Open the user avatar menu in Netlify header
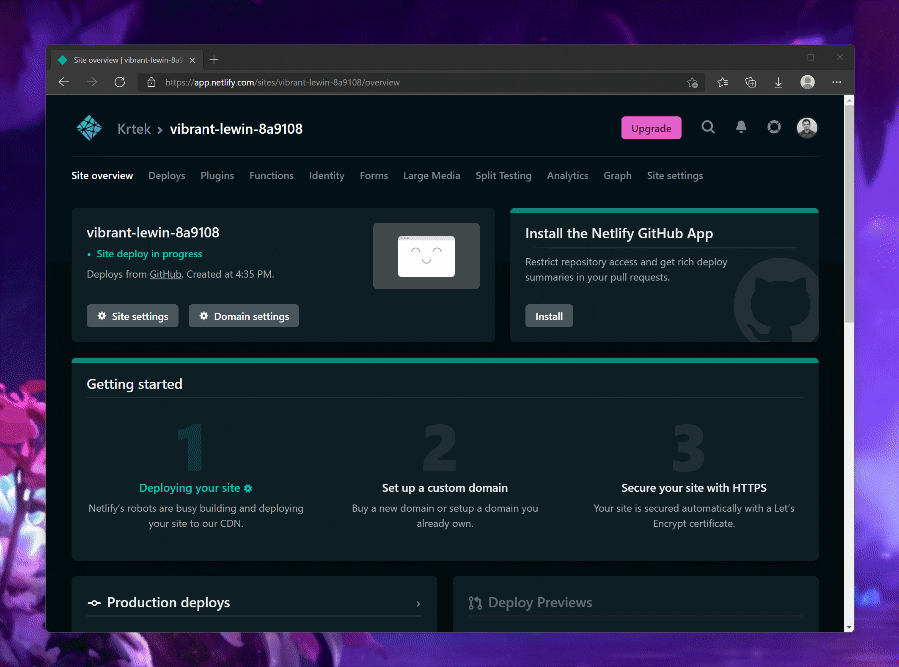899x667 pixels. [807, 127]
